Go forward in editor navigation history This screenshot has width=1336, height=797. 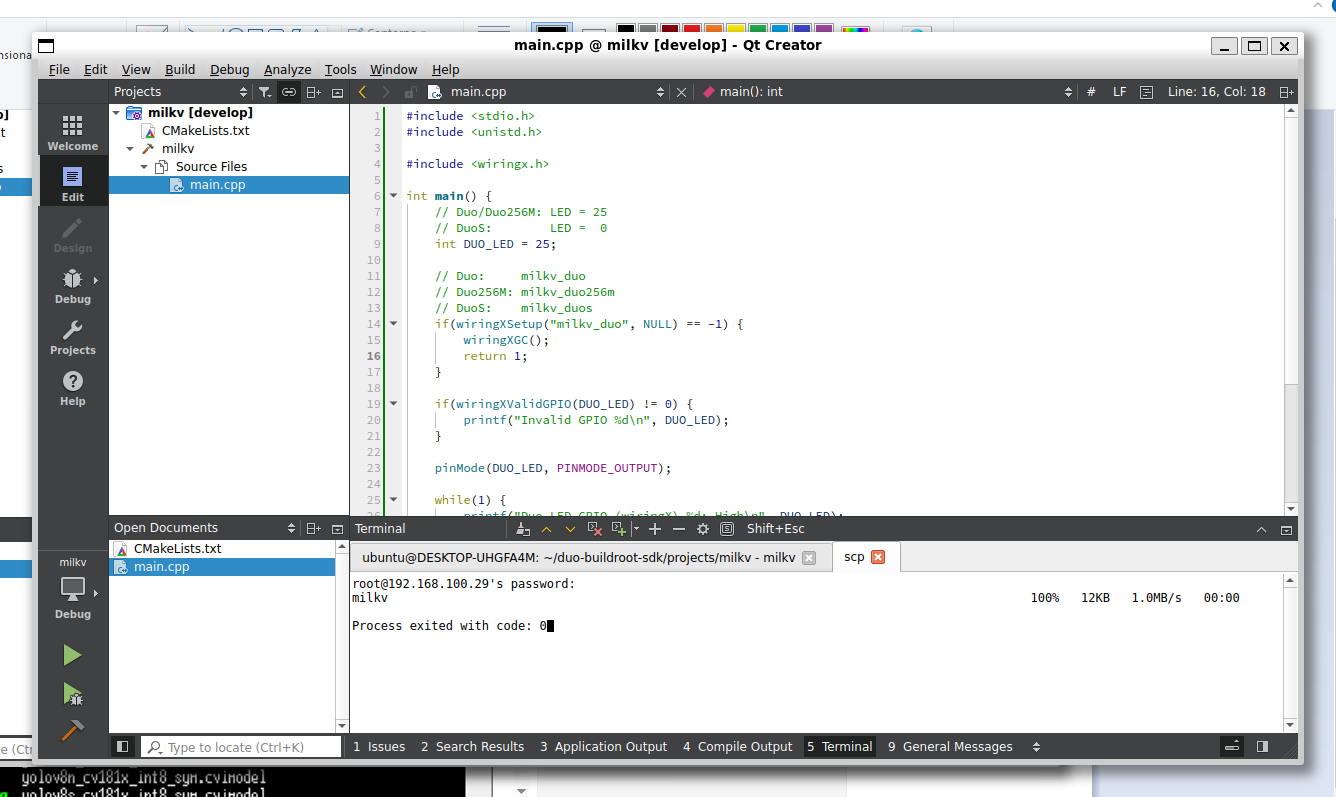pyautogui.click(x=386, y=92)
